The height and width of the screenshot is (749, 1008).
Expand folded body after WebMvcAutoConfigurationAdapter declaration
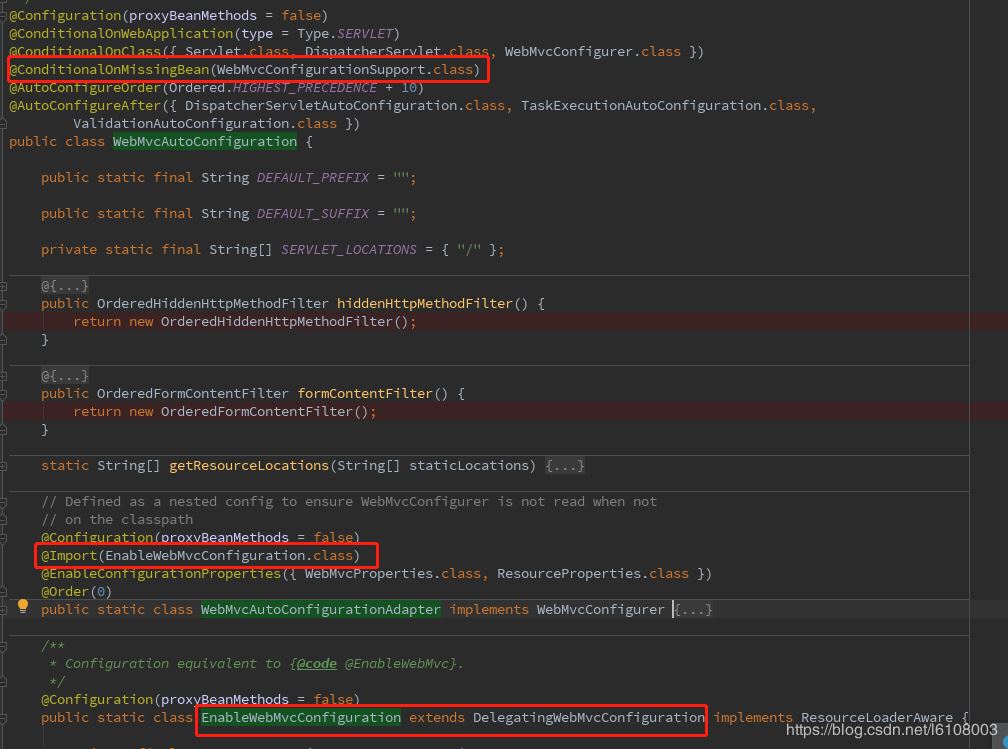[x=691, y=609]
